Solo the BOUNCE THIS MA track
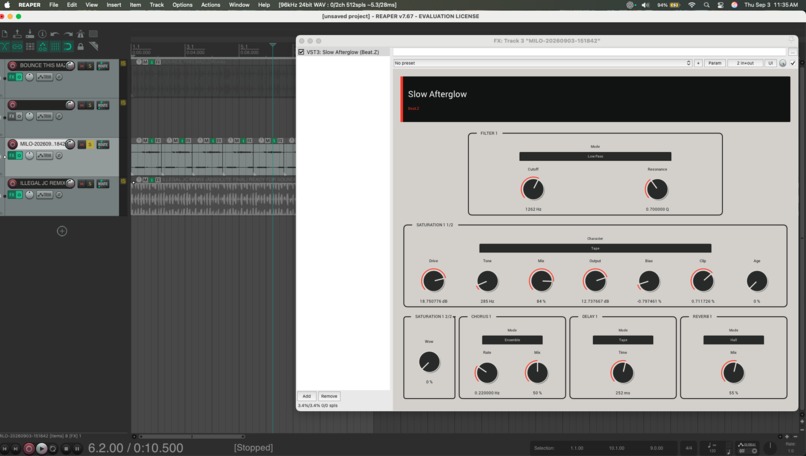This screenshot has width=806, height=456. (x=89, y=66)
